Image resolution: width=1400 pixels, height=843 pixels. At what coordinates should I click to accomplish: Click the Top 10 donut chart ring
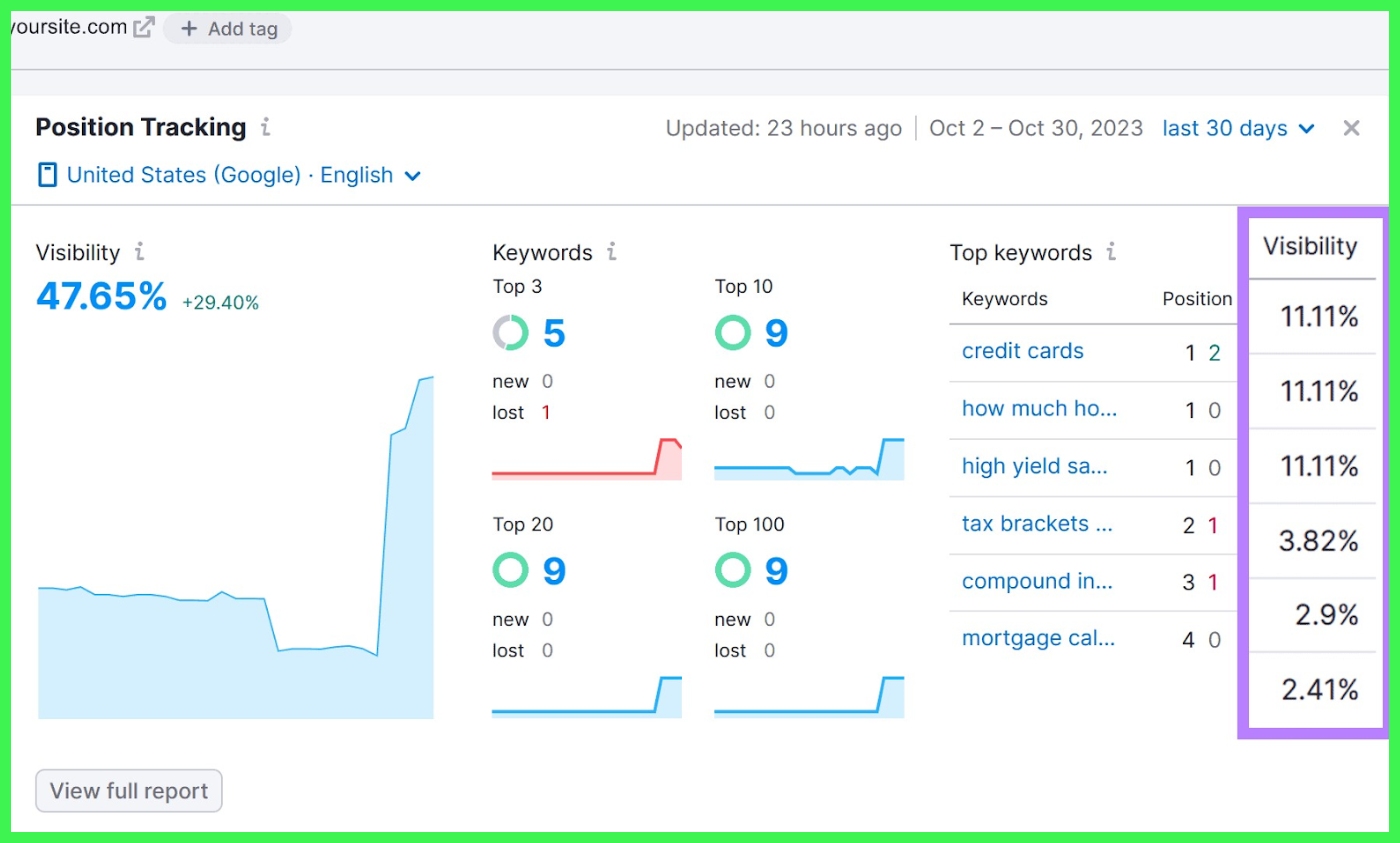point(733,333)
